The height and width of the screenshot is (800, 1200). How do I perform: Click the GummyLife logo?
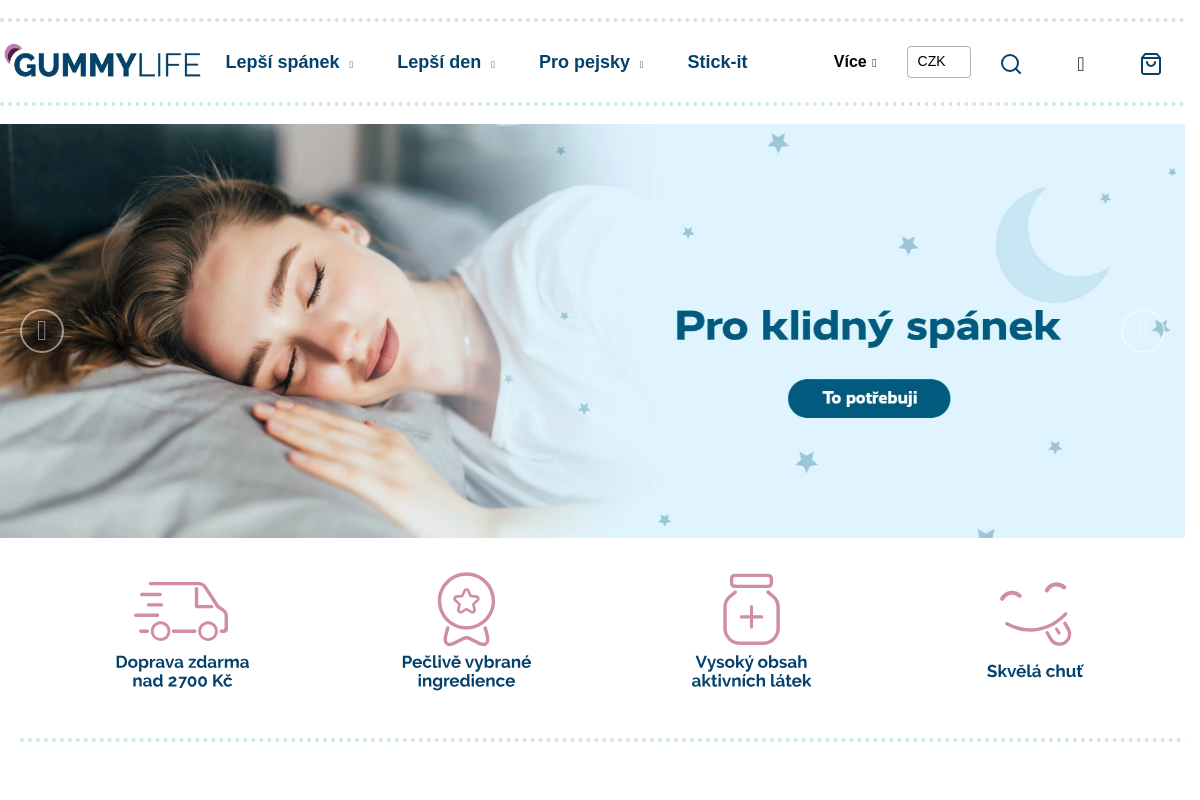[102, 62]
